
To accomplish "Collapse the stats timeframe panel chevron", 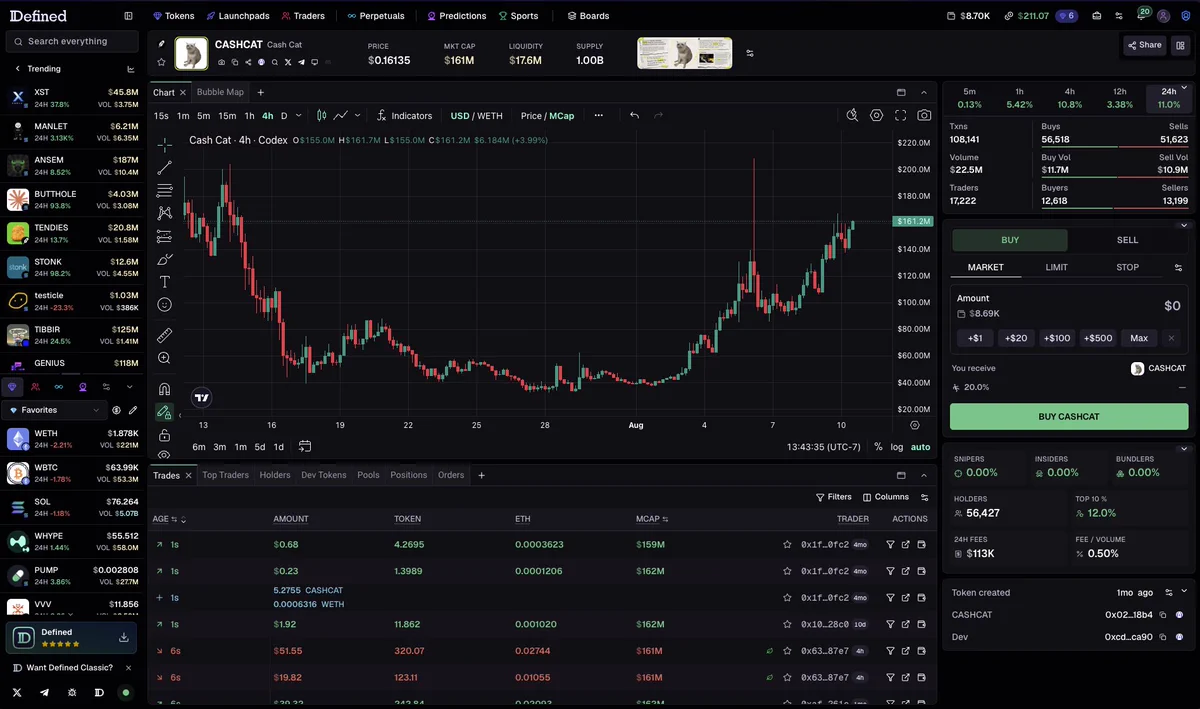I will 1184,88.
